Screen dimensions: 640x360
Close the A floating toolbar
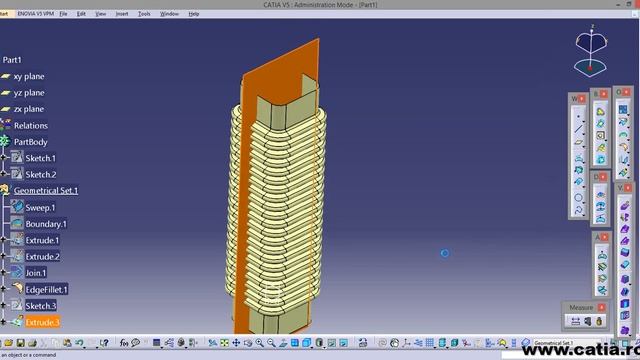click(604, 237)
